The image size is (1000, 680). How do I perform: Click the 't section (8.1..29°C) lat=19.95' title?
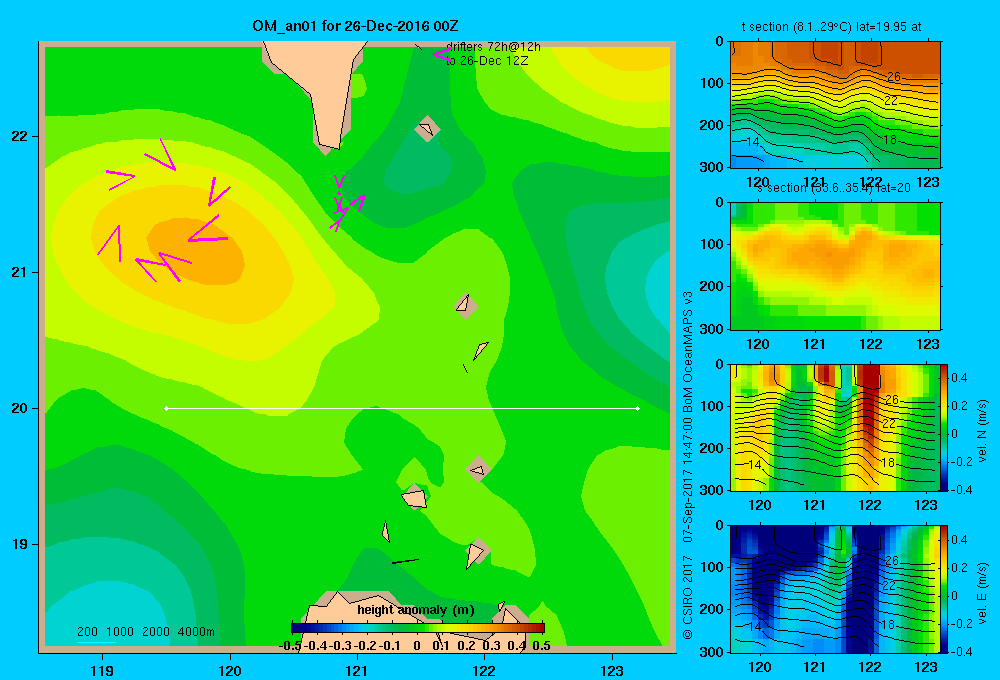point(831,27)
